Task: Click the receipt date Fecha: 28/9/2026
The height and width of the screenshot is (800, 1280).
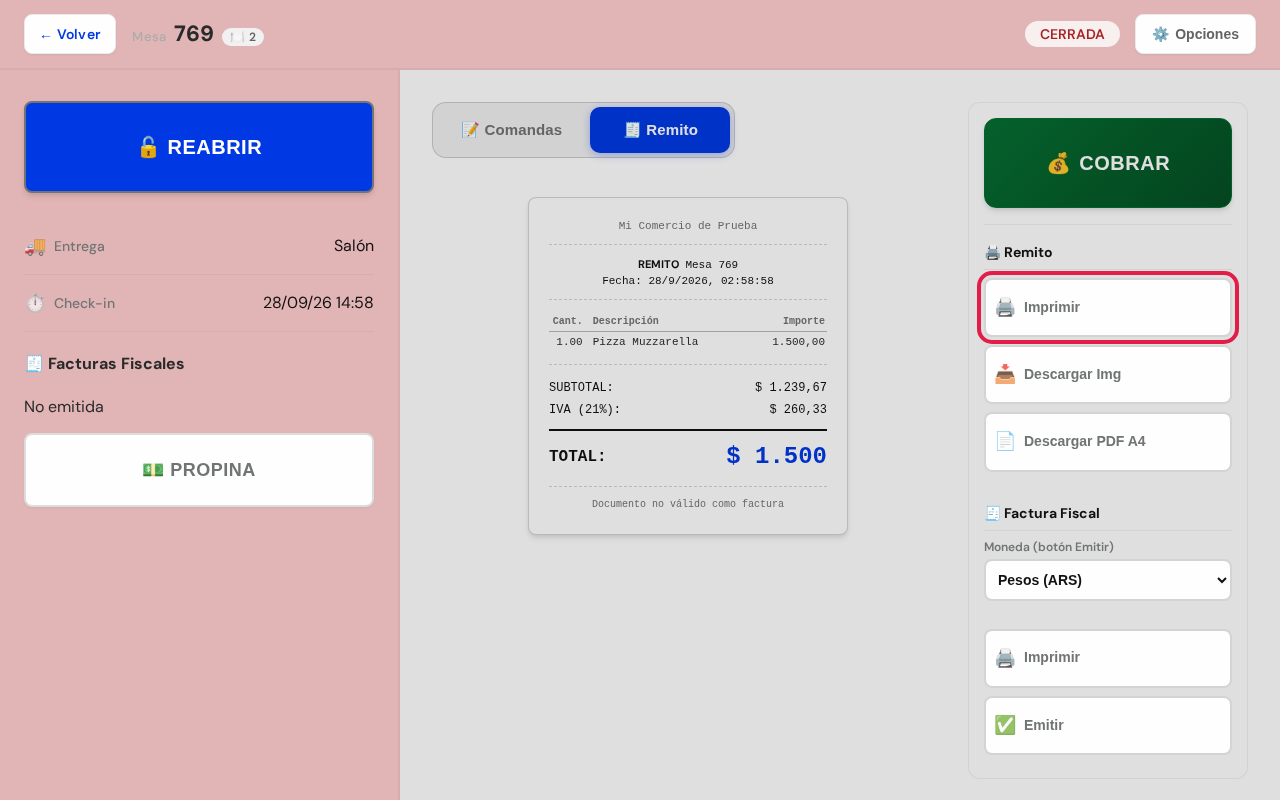Action: 688,281
